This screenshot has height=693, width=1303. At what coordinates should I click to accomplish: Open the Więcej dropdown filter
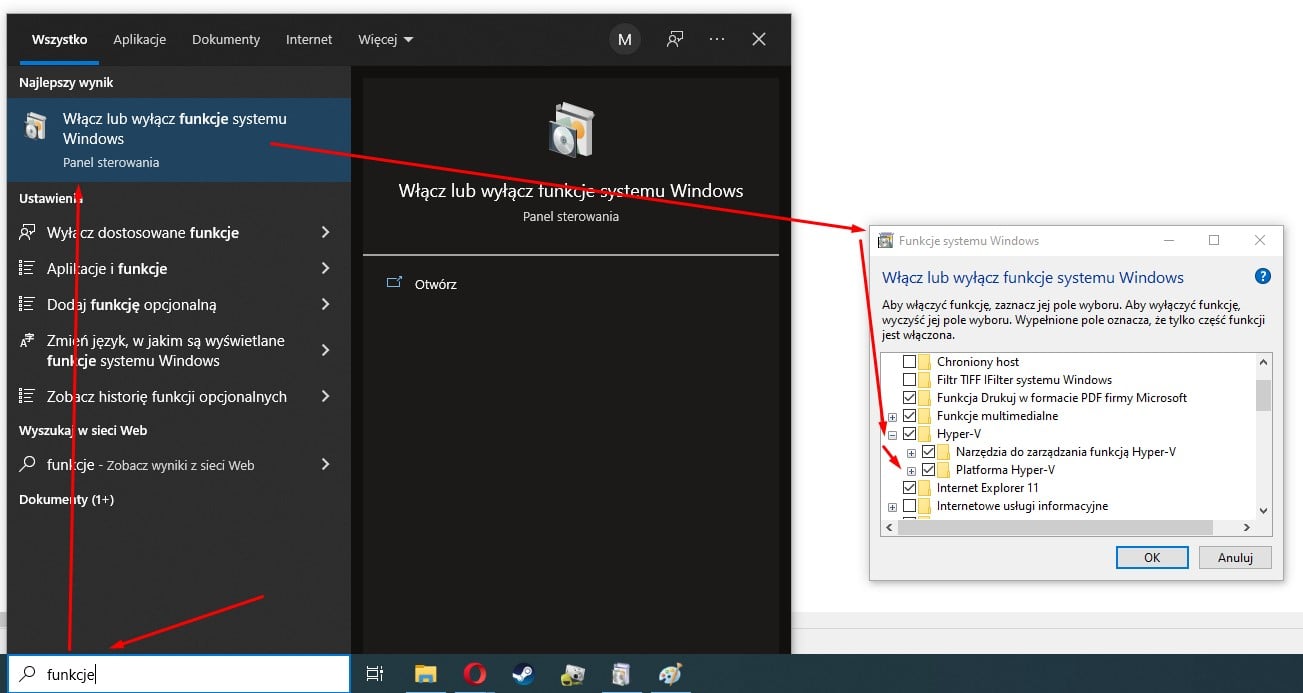385,40
